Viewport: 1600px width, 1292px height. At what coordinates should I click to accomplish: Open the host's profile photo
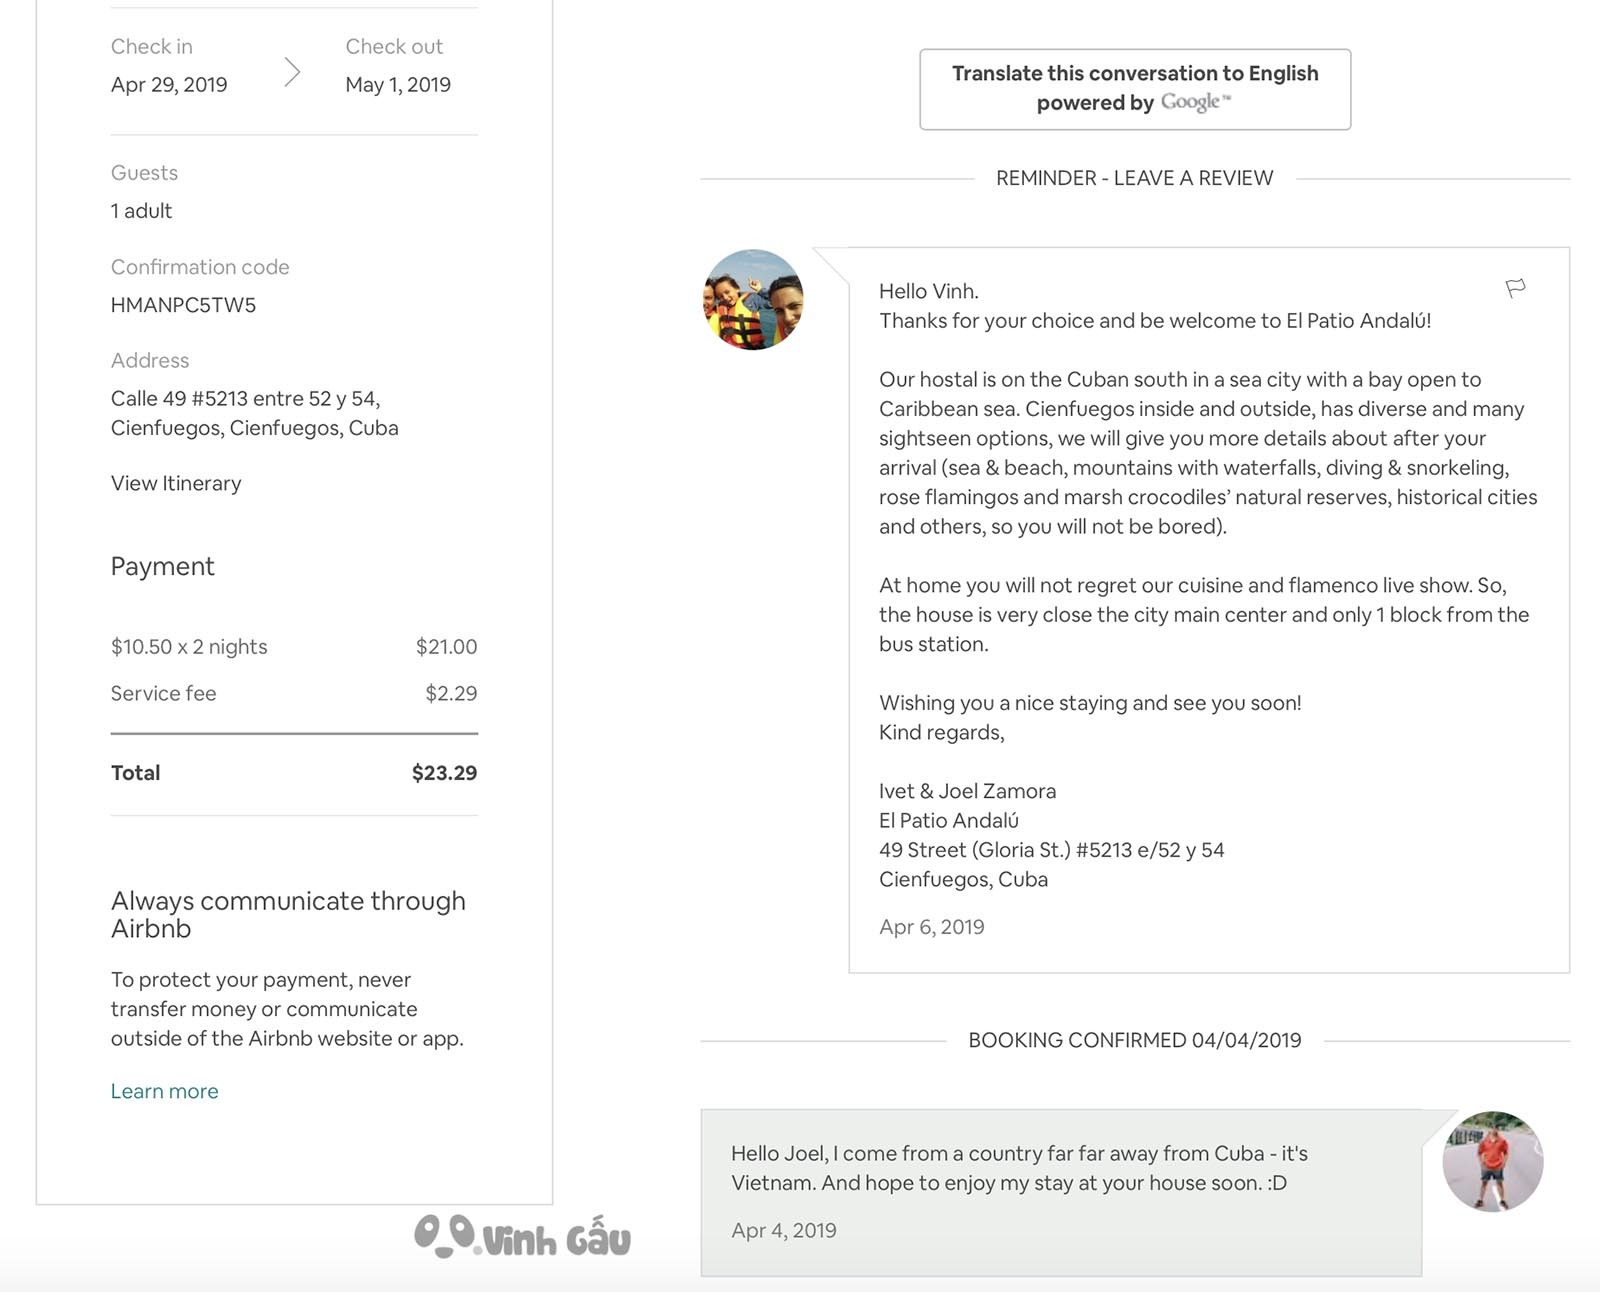click(x=753, y=299)
